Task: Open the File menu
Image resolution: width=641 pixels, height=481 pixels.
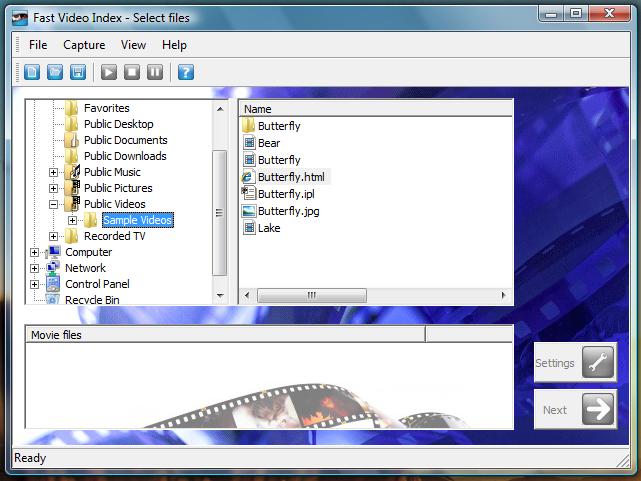Action: [x=38, y=45]
